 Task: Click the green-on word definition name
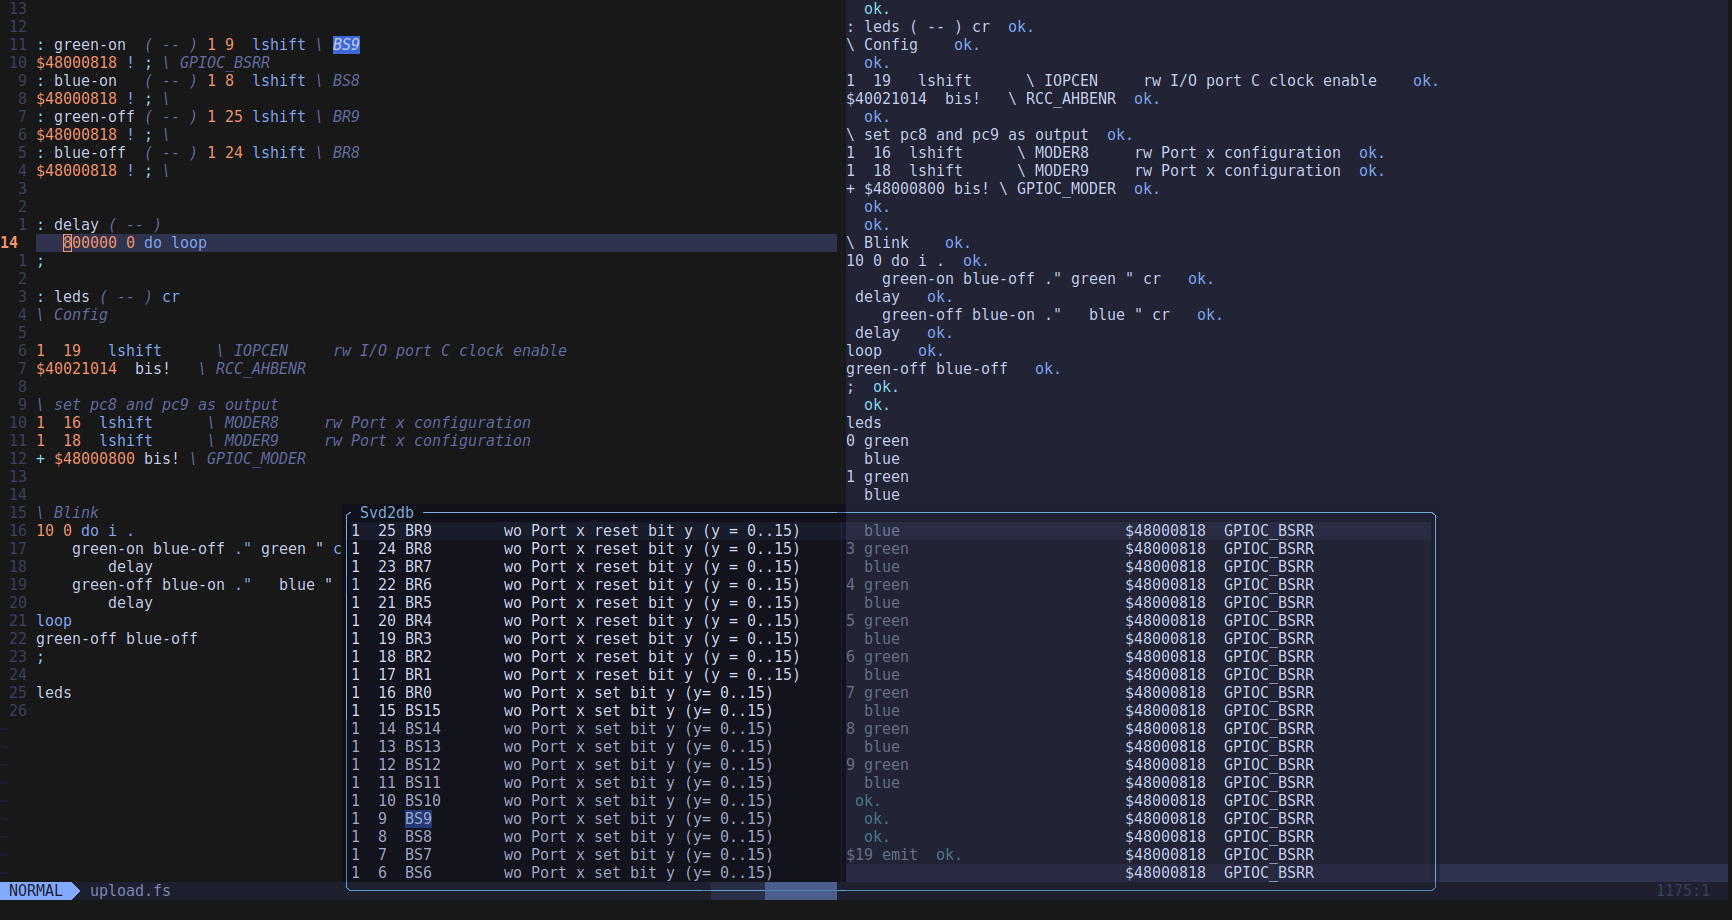click(x=90, y=45)
